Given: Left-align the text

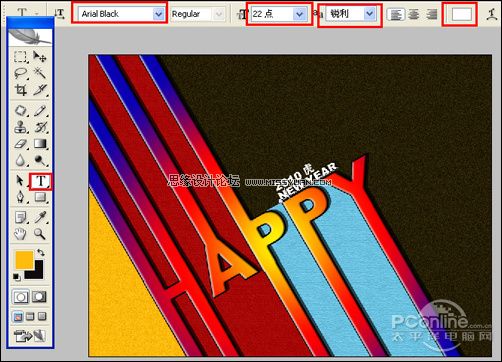Looking at the screenshot, I should coord(396,14).
